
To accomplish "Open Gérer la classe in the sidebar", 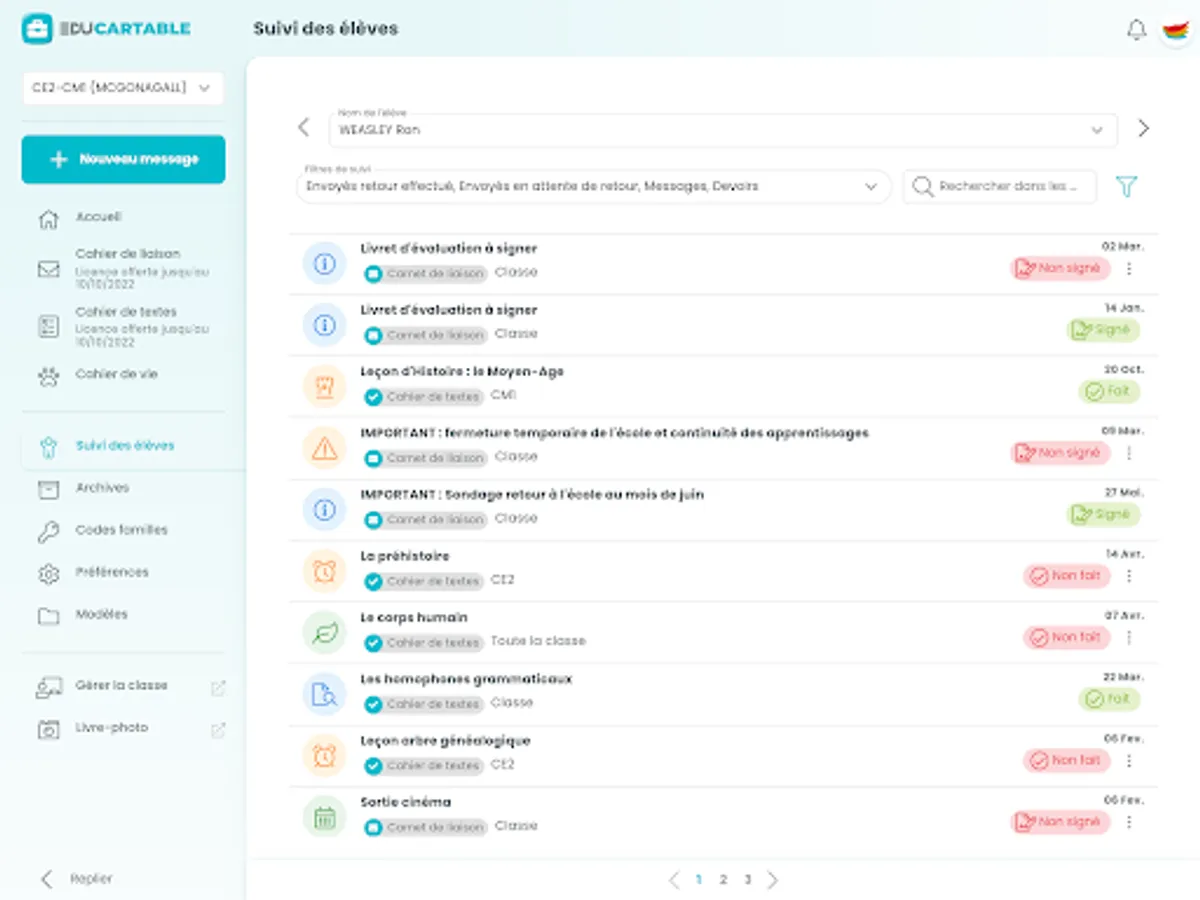I will coord(123,686).
